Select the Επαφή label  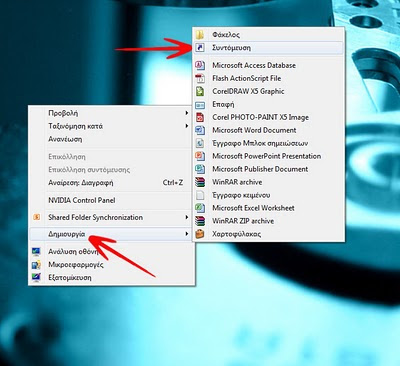point(223,105)
